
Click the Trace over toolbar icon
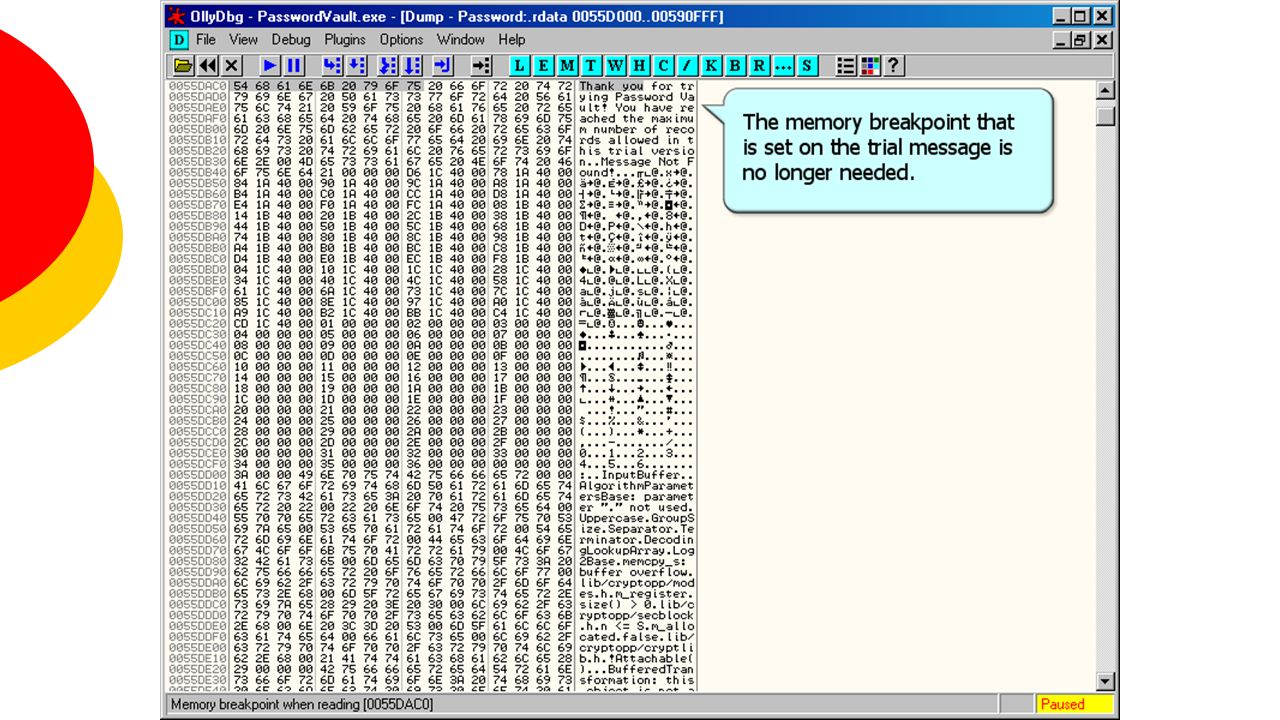pyautogui.click(x=413, y=66)
